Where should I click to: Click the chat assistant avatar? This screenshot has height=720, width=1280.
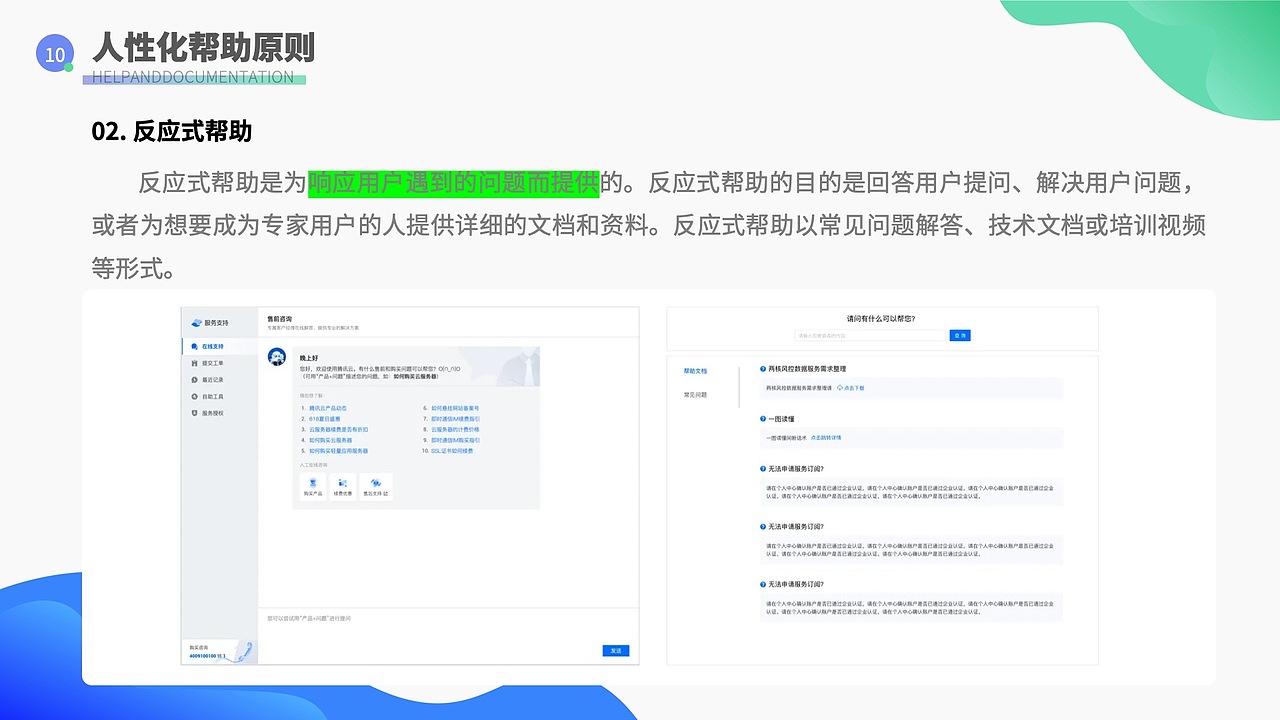coord(276,356)
